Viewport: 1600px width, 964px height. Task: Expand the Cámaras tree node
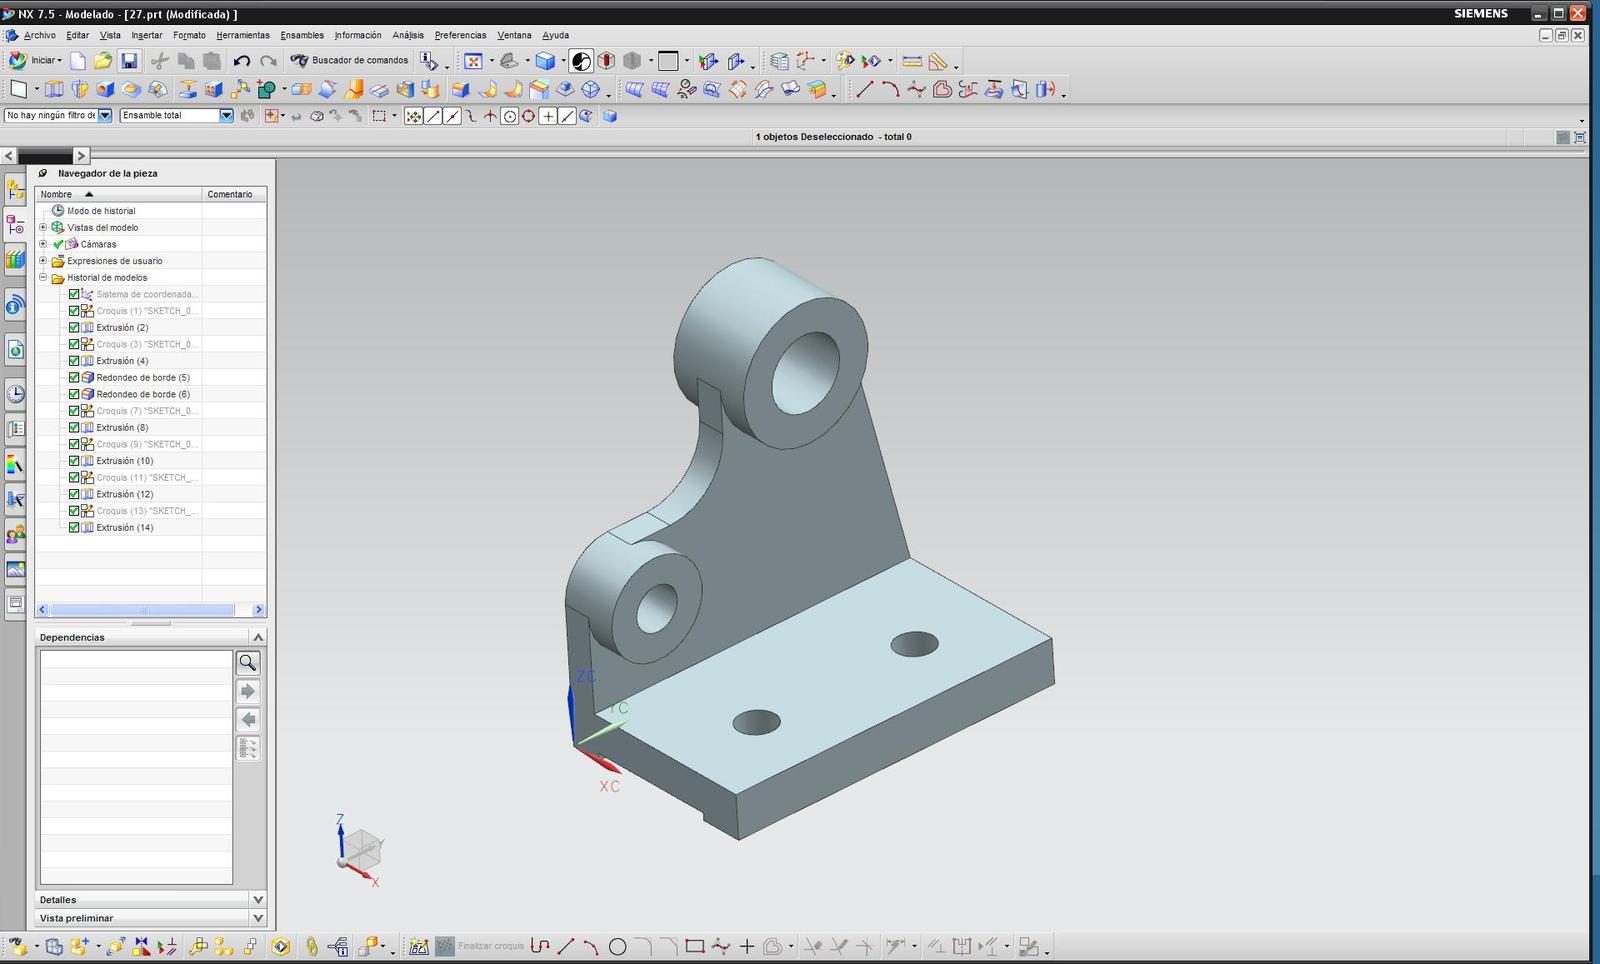point(43,244)
